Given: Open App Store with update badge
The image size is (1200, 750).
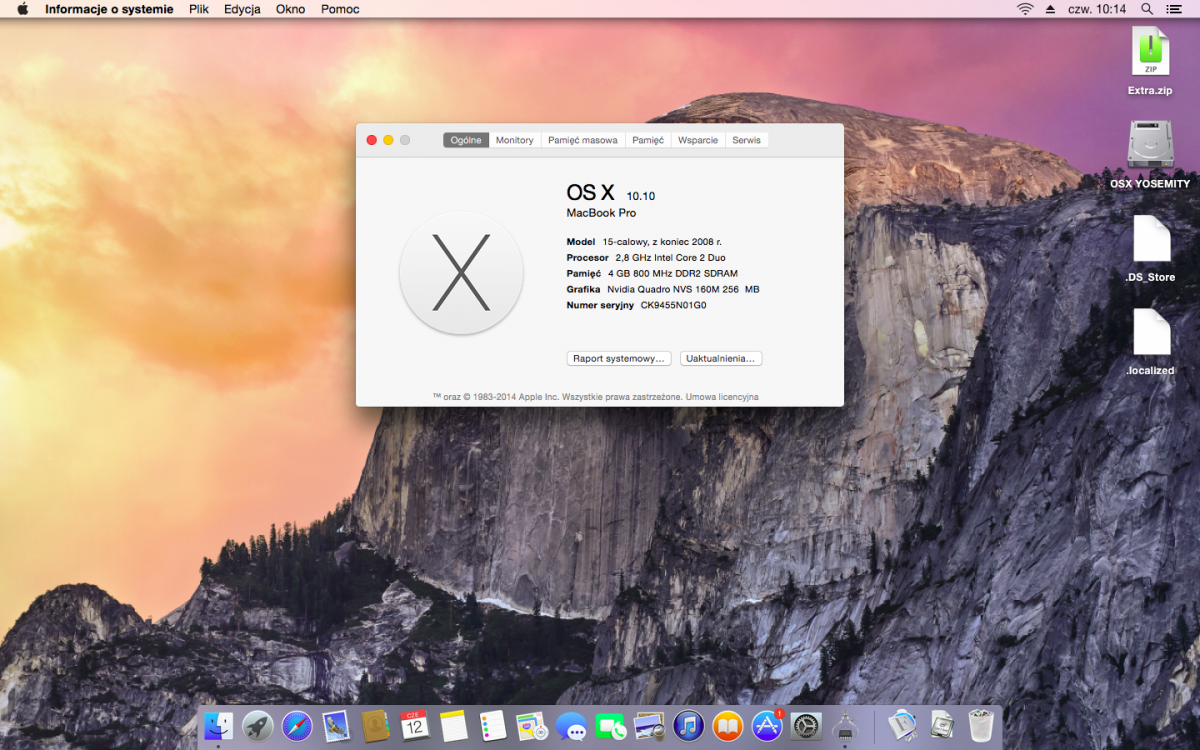Looking at the screenshot, I should [x=767, y=726].
